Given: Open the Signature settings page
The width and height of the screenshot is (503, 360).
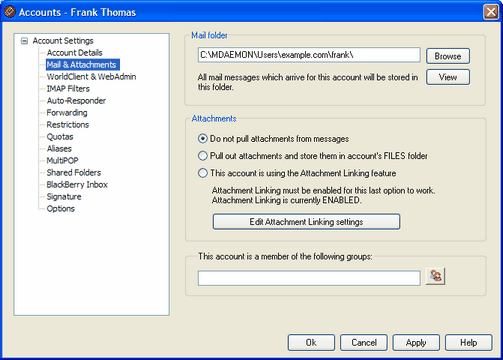Looking at the screenshot, I should (x=64, y=197).
